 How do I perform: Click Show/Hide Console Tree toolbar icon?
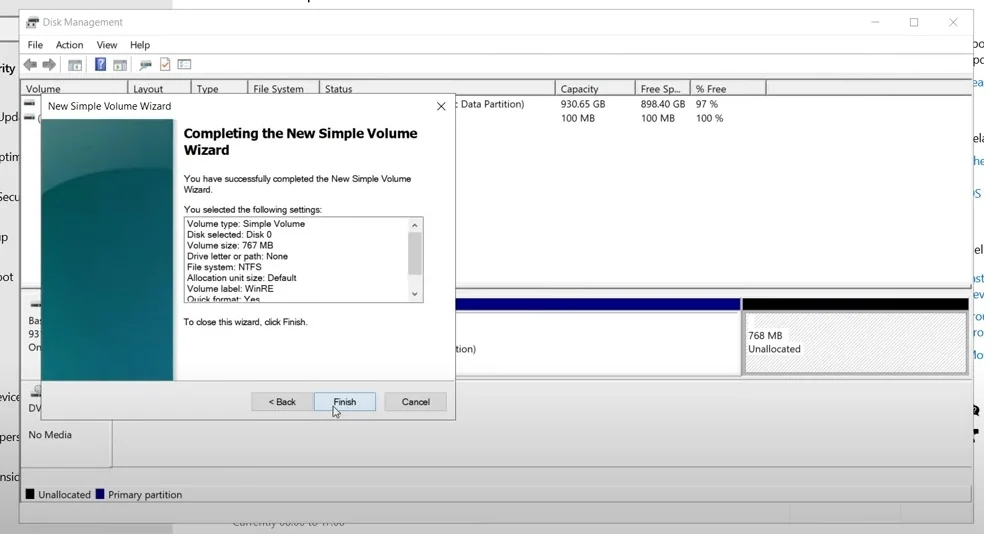75,64
